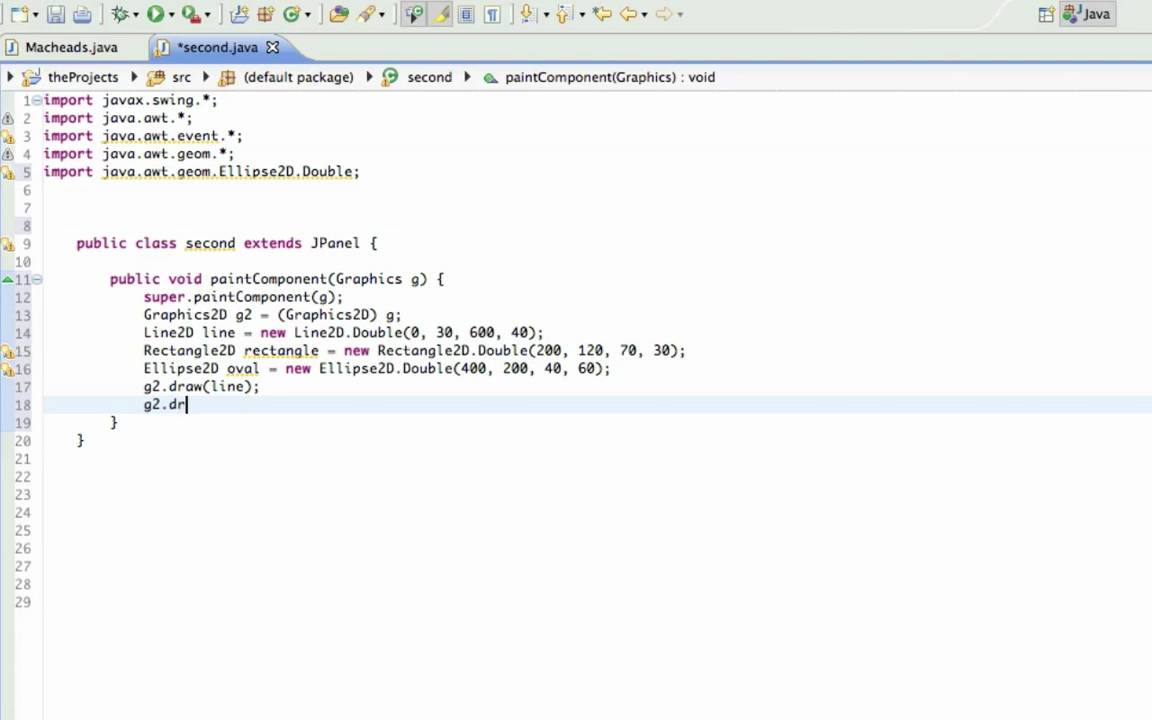Click the g2.draw(line); statement
The width and height of the screenshot is (1152, 720).
tap(201, 386)
